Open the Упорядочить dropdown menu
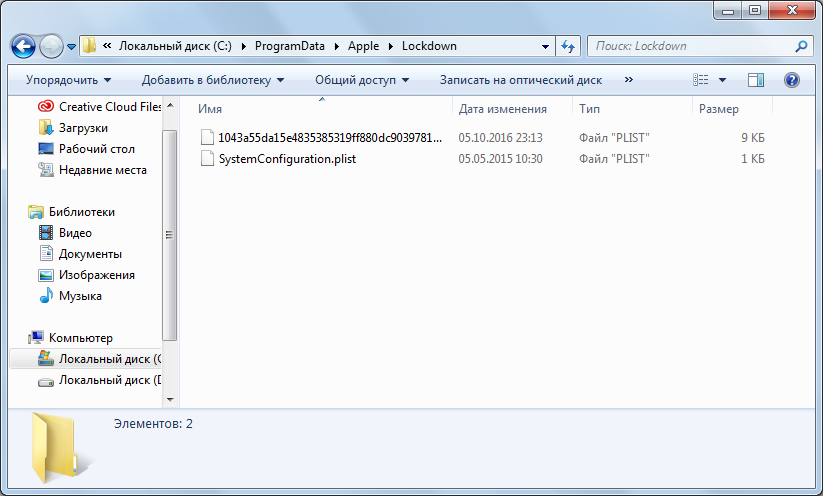 (x=68, y=80)
